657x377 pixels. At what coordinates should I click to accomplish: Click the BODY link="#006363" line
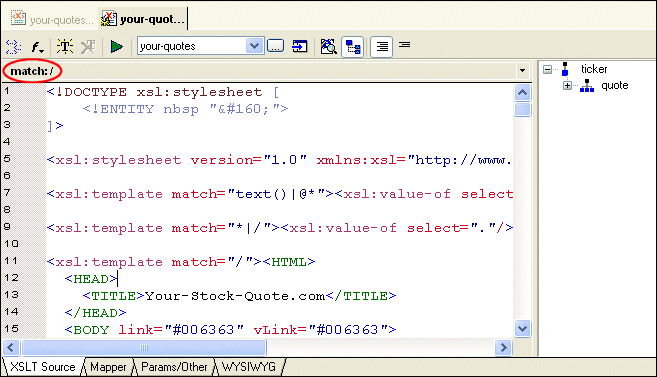click(230, 330)
